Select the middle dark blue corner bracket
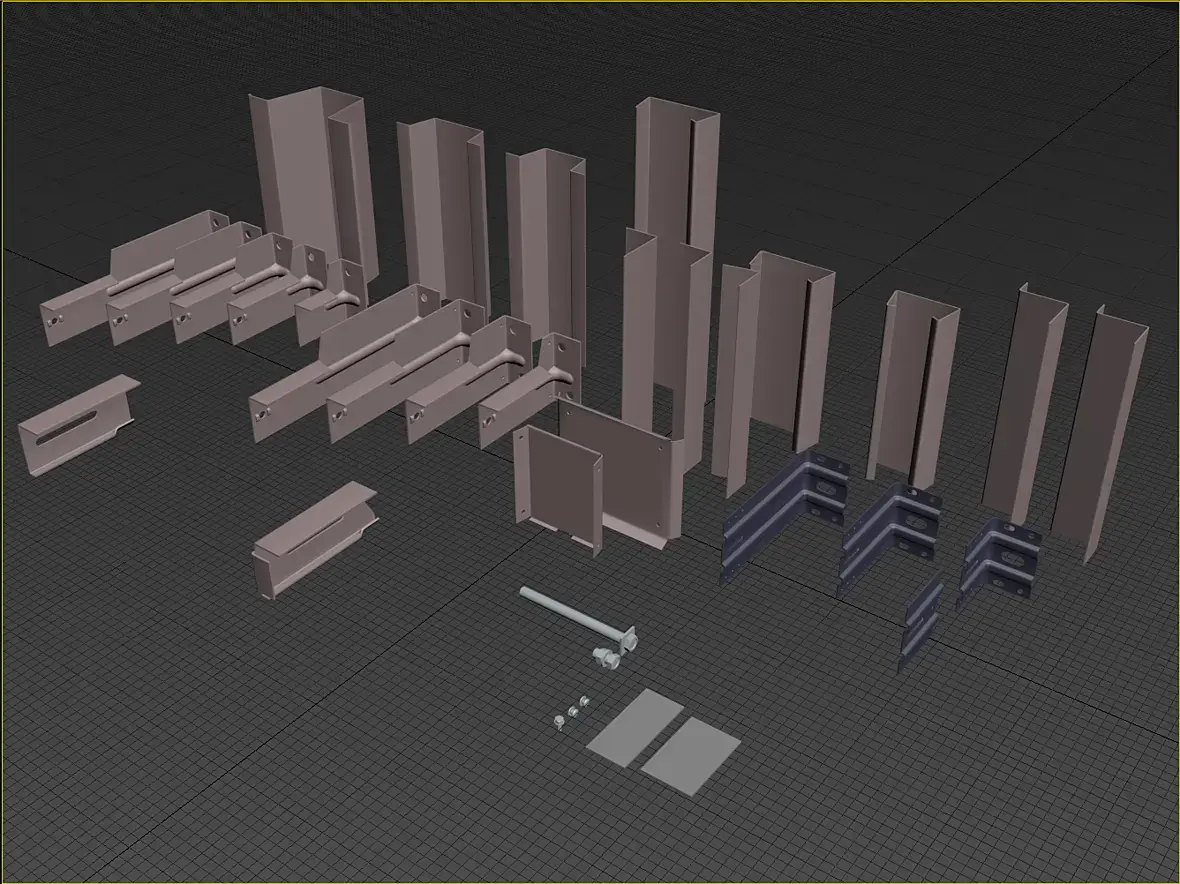 pos(890,539)
